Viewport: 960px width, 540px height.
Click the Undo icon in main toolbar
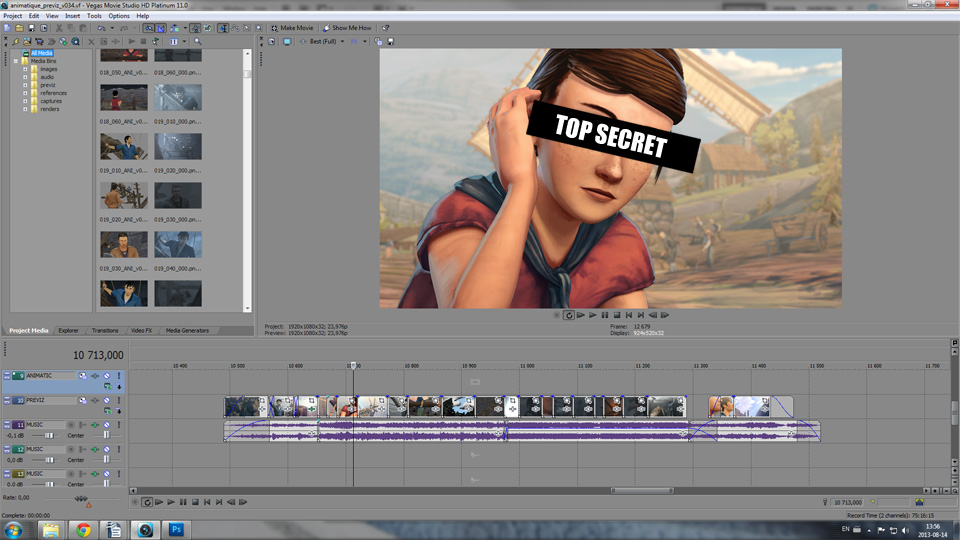click(100, 28)
